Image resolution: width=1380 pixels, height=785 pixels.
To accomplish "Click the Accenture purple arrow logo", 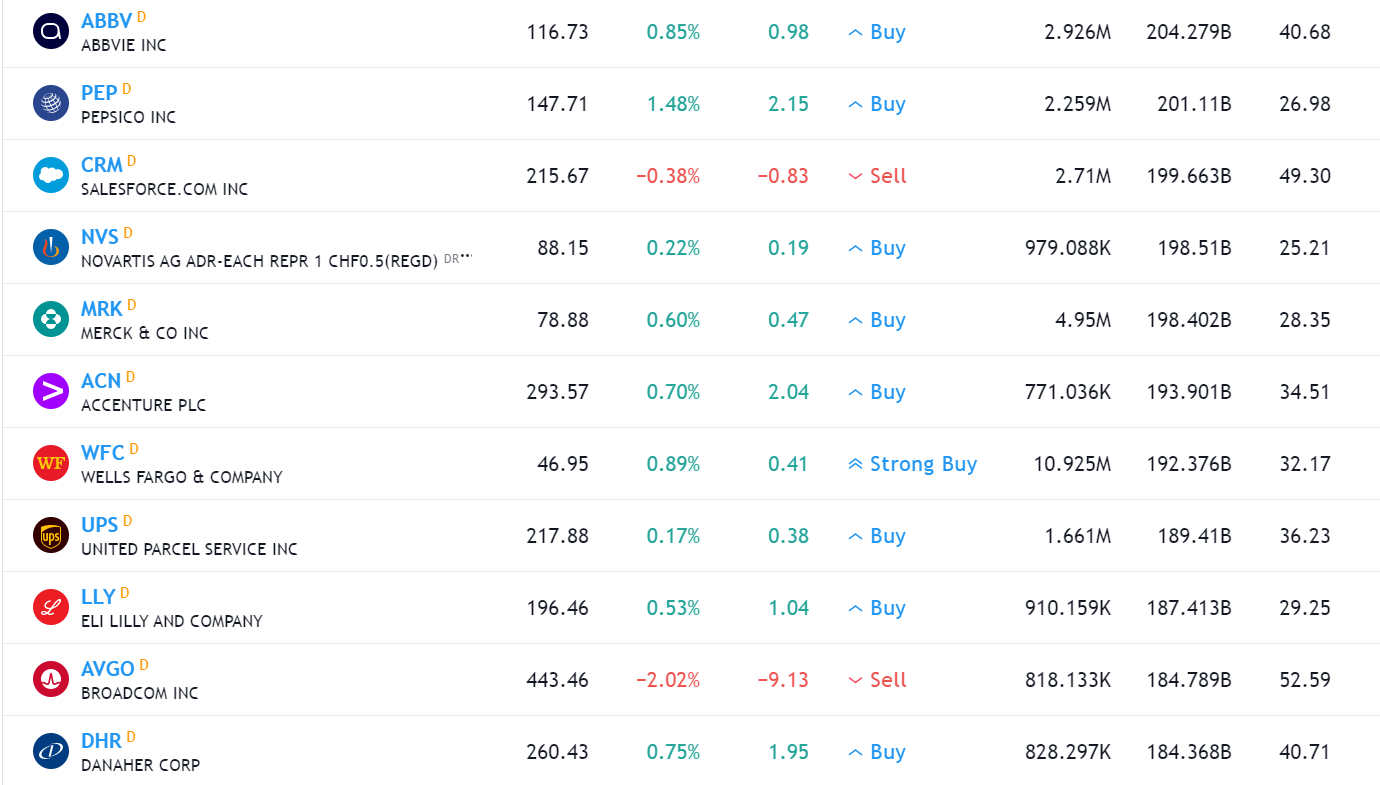I will (50, 392).
